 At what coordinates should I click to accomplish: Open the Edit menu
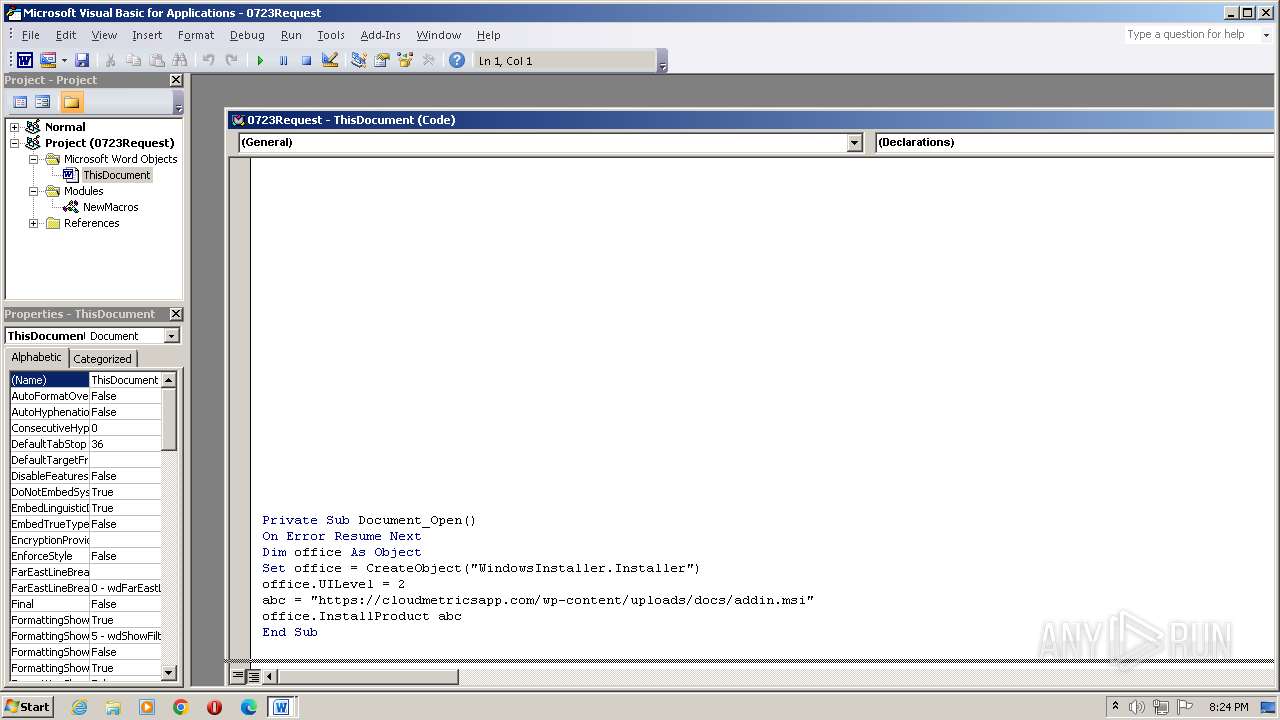[x=66, y=35]
